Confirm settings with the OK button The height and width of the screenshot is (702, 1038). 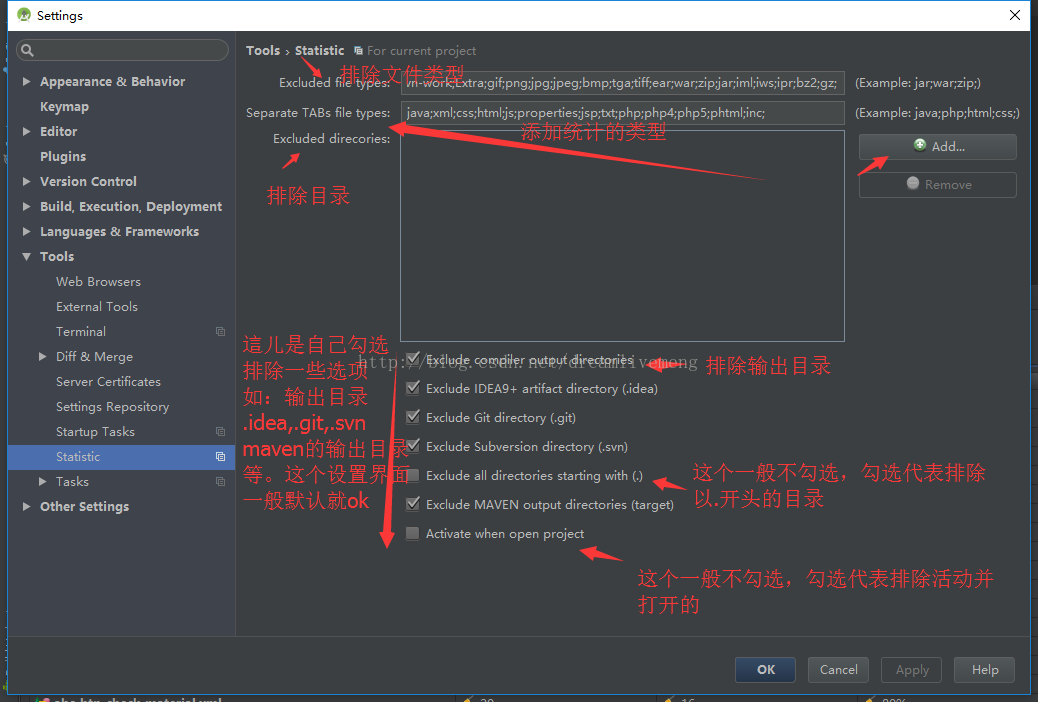tap(765, 670)
